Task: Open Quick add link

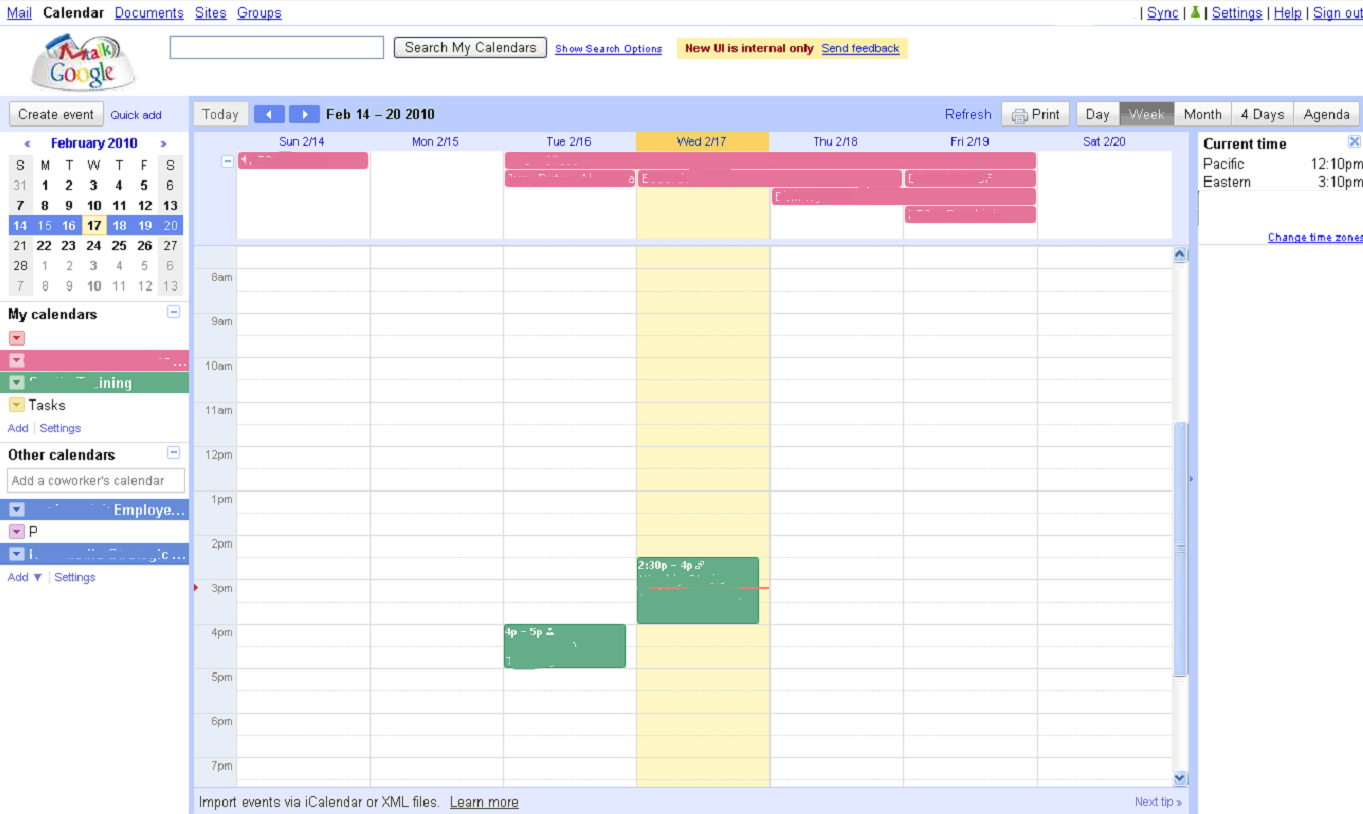Action: (x=136, y=115)
